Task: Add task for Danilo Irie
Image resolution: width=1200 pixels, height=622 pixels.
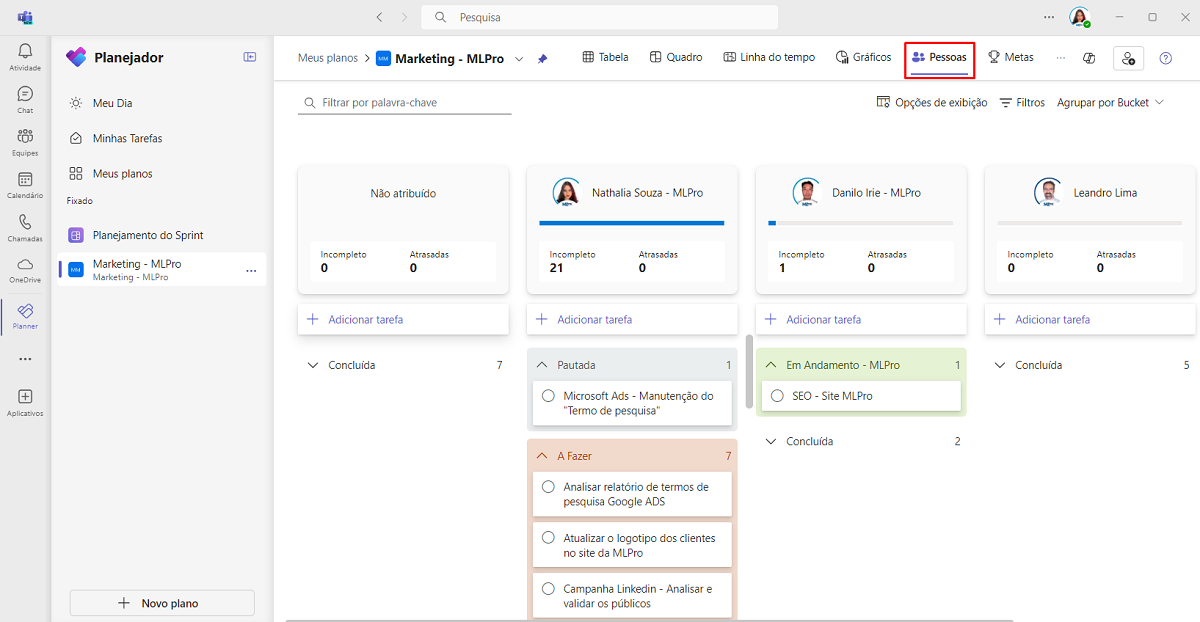Action: [x=861, y=319]
